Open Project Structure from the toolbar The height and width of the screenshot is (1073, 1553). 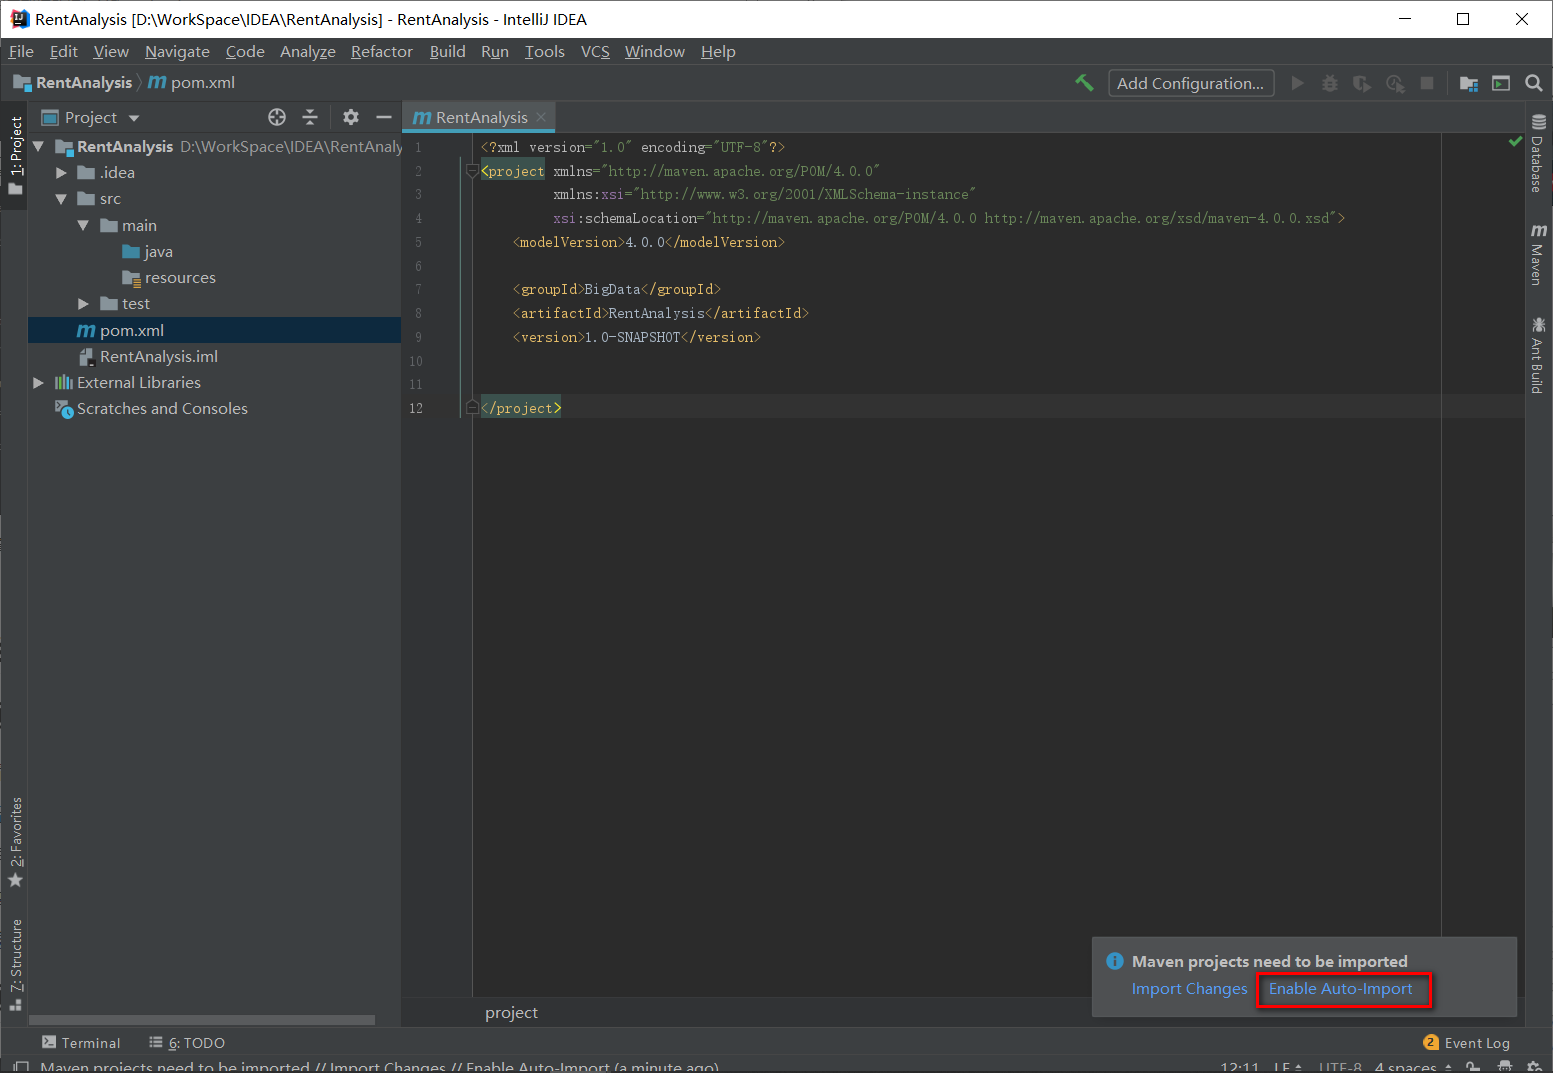coord(1468,83)
